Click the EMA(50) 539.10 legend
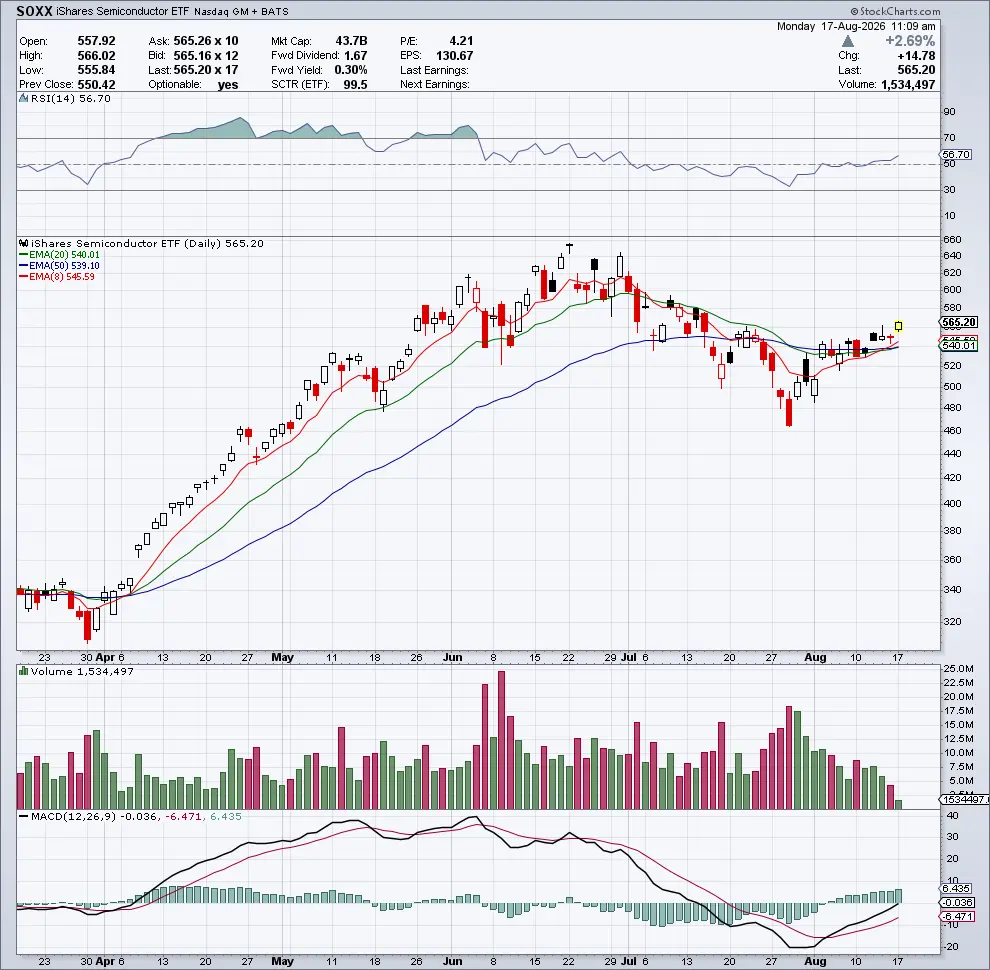 coord(59,265)
